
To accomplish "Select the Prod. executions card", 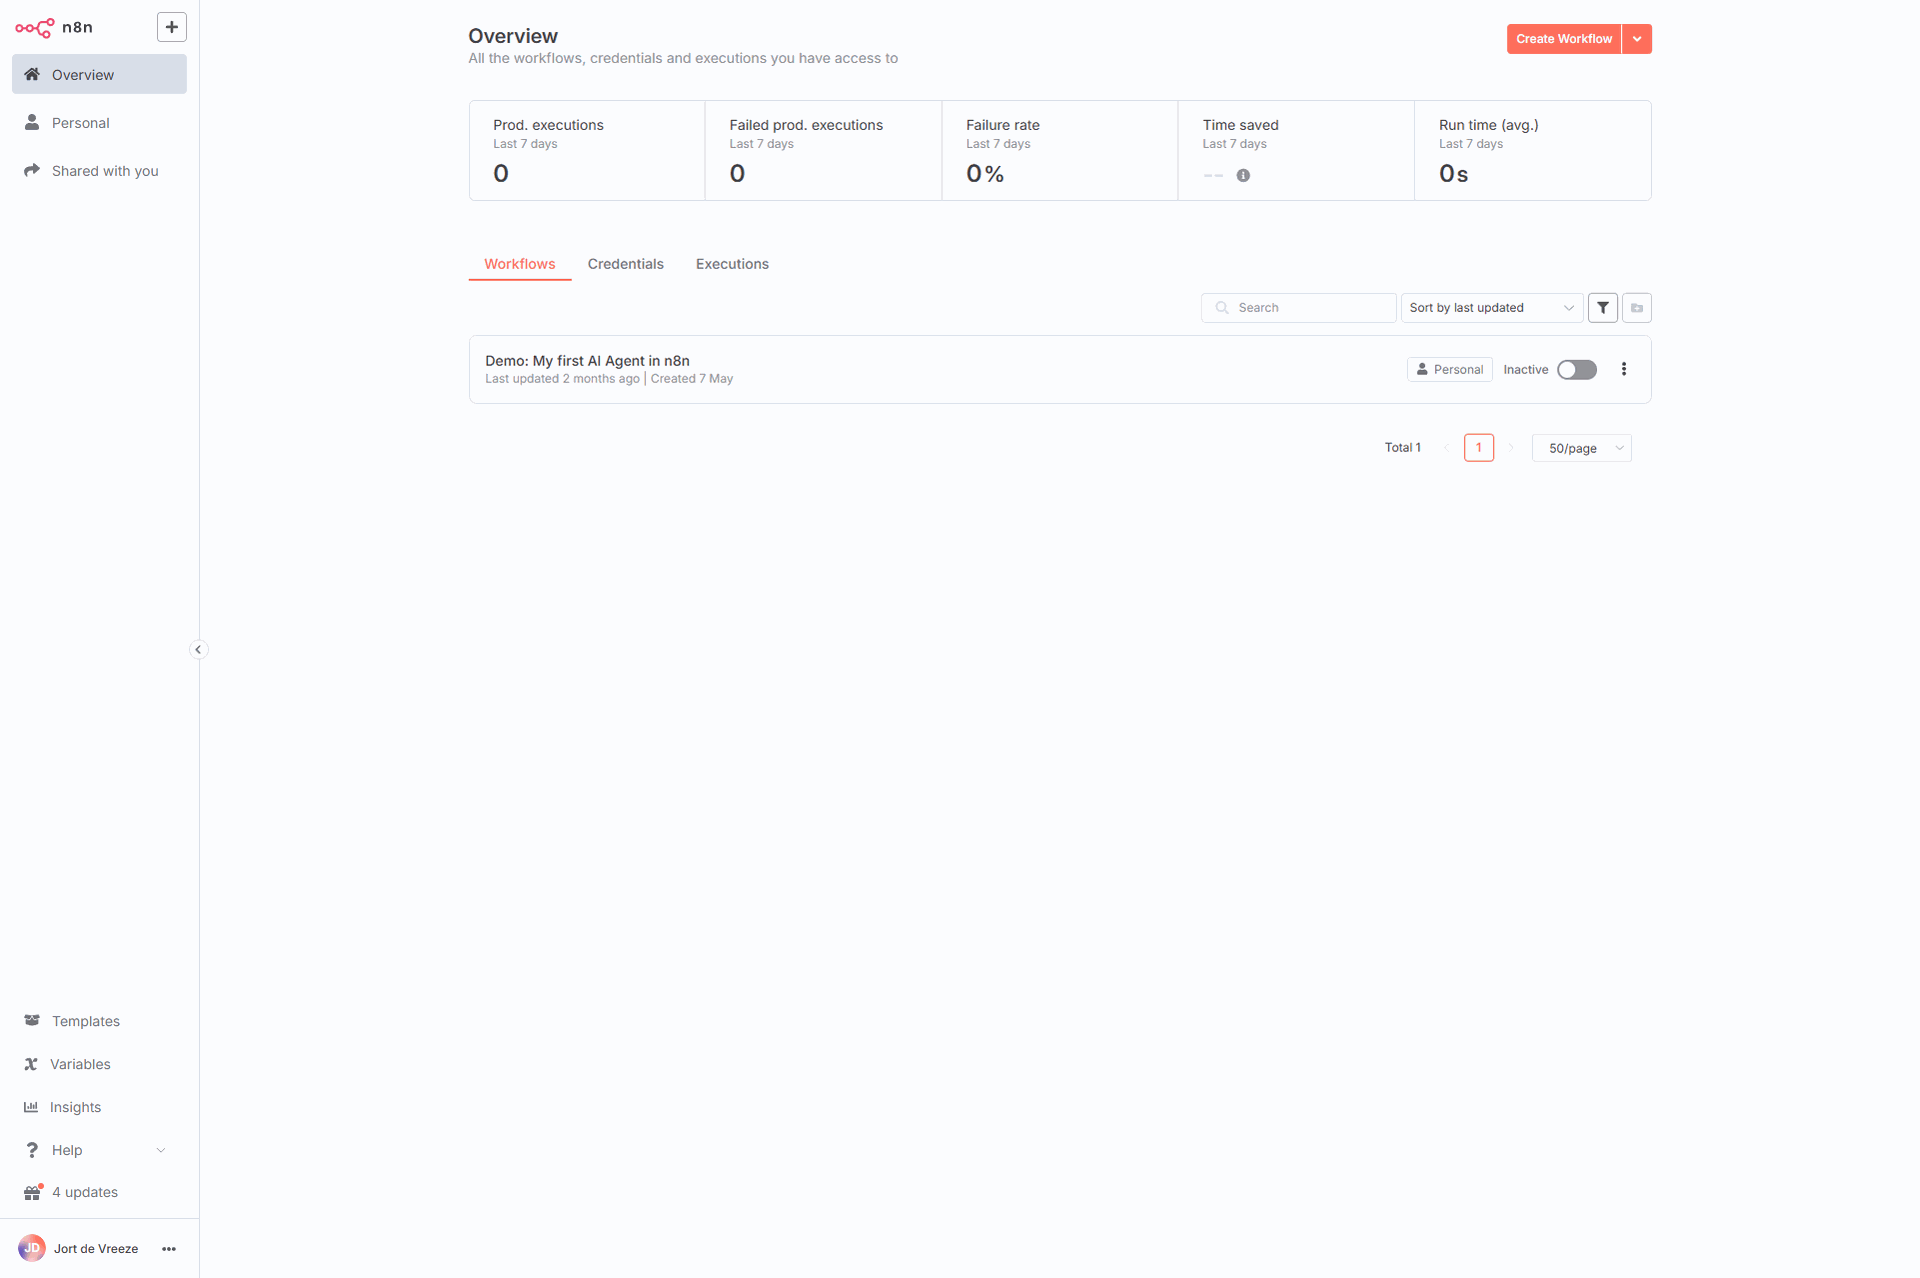I will [587, 150].
